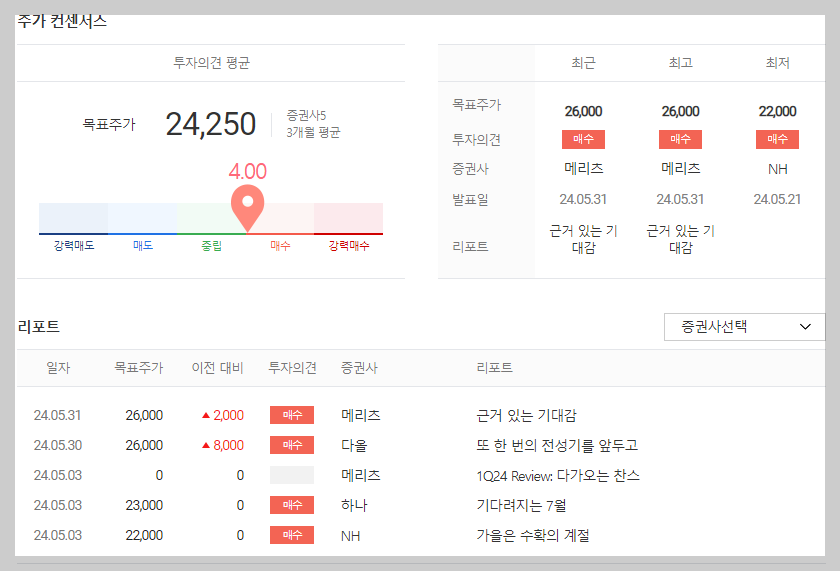
Task: Click the 매수 label under the gauge
Action: tap(280, 245)
